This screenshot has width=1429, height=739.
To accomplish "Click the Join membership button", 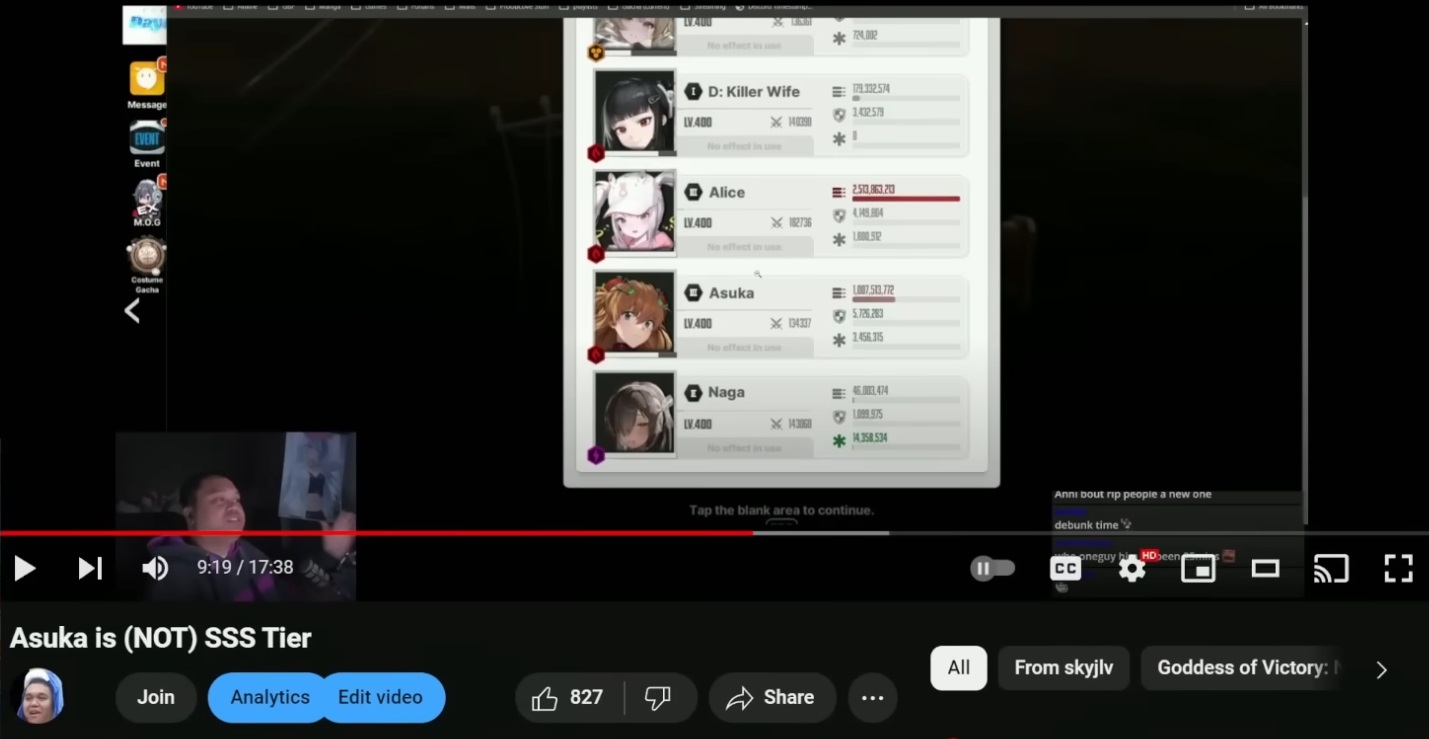I will click(156, 697).
